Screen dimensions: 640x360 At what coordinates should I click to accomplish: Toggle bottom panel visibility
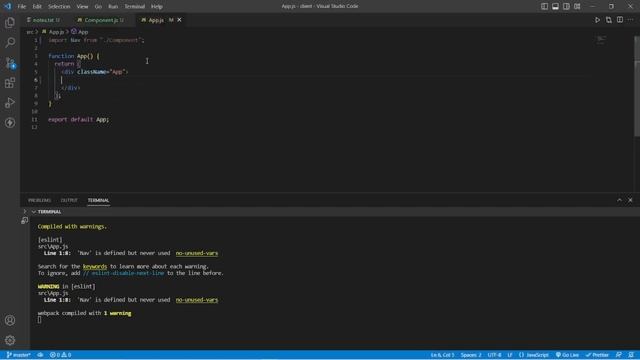pos(555,6)
